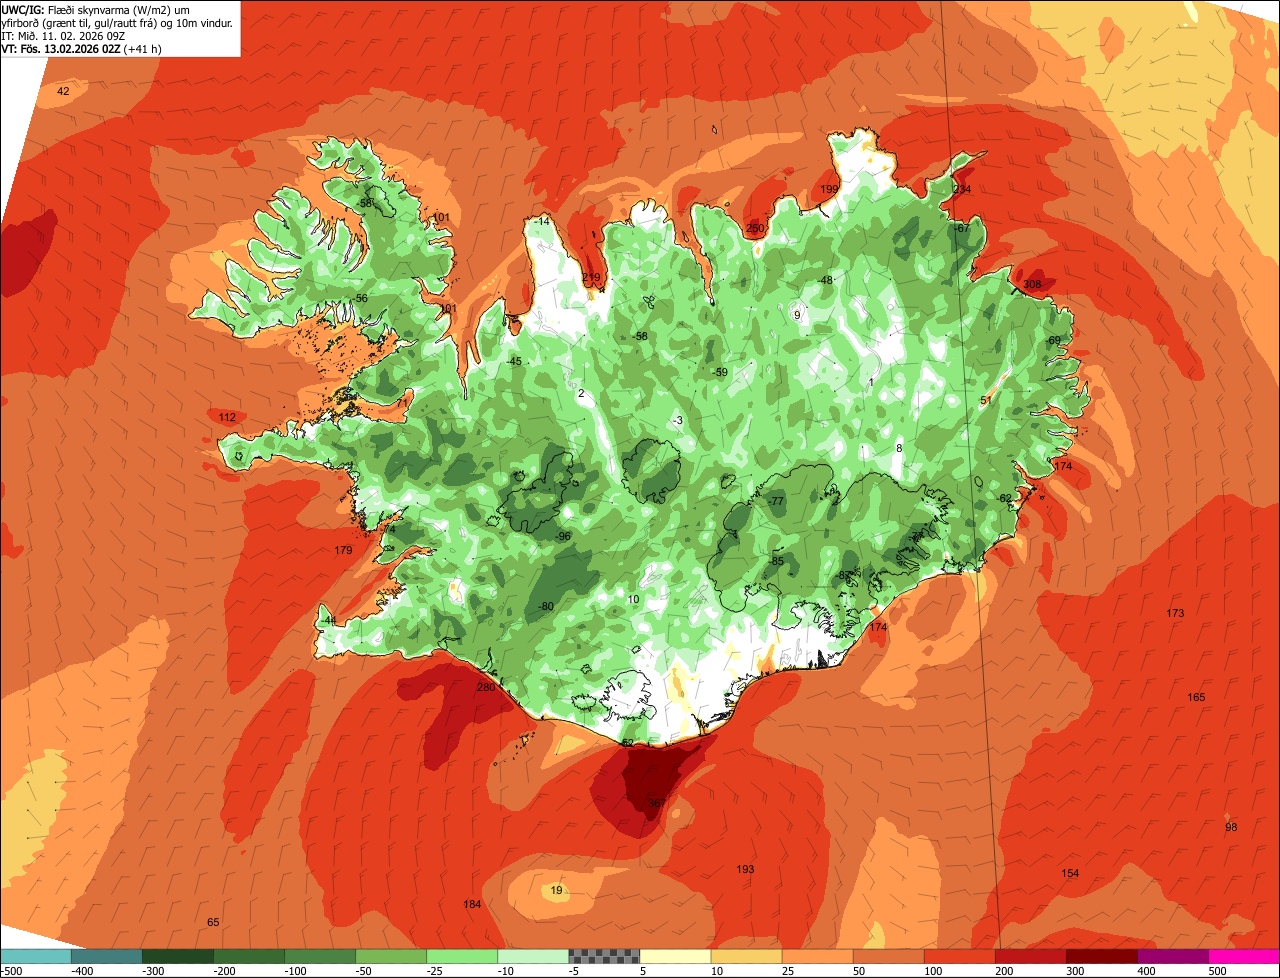Image resolution: width=1280 pixels, height=978 pixels.
Task: Click the map value '69' in the Eastfjords
Action: click(x=1054, y=340)
